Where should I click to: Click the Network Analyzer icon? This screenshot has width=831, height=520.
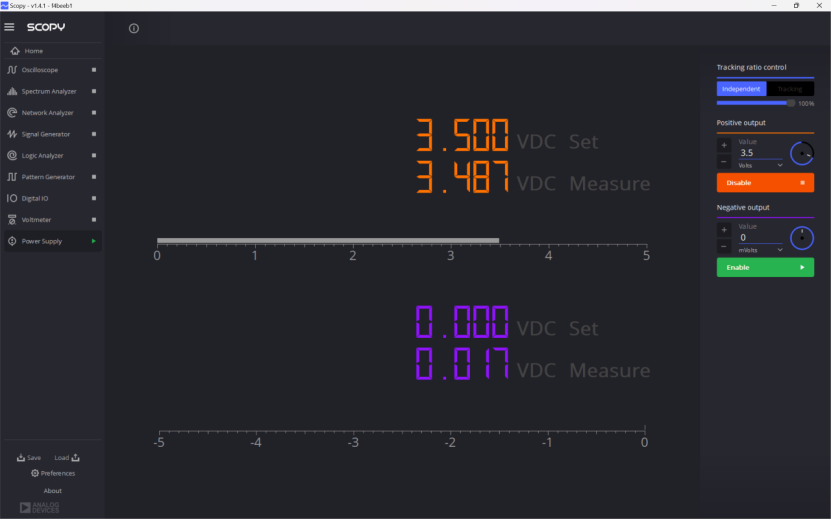click(12, 113)
